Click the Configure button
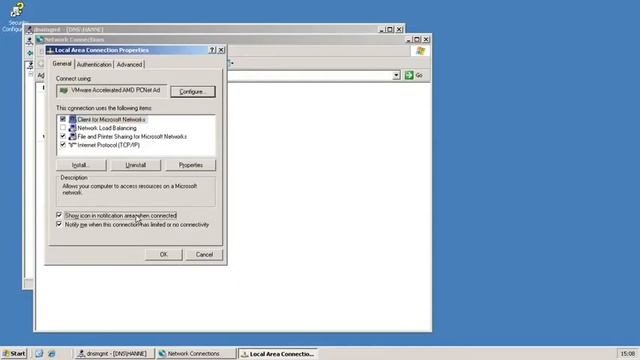The image size is (640, 360). pos(193,91)
